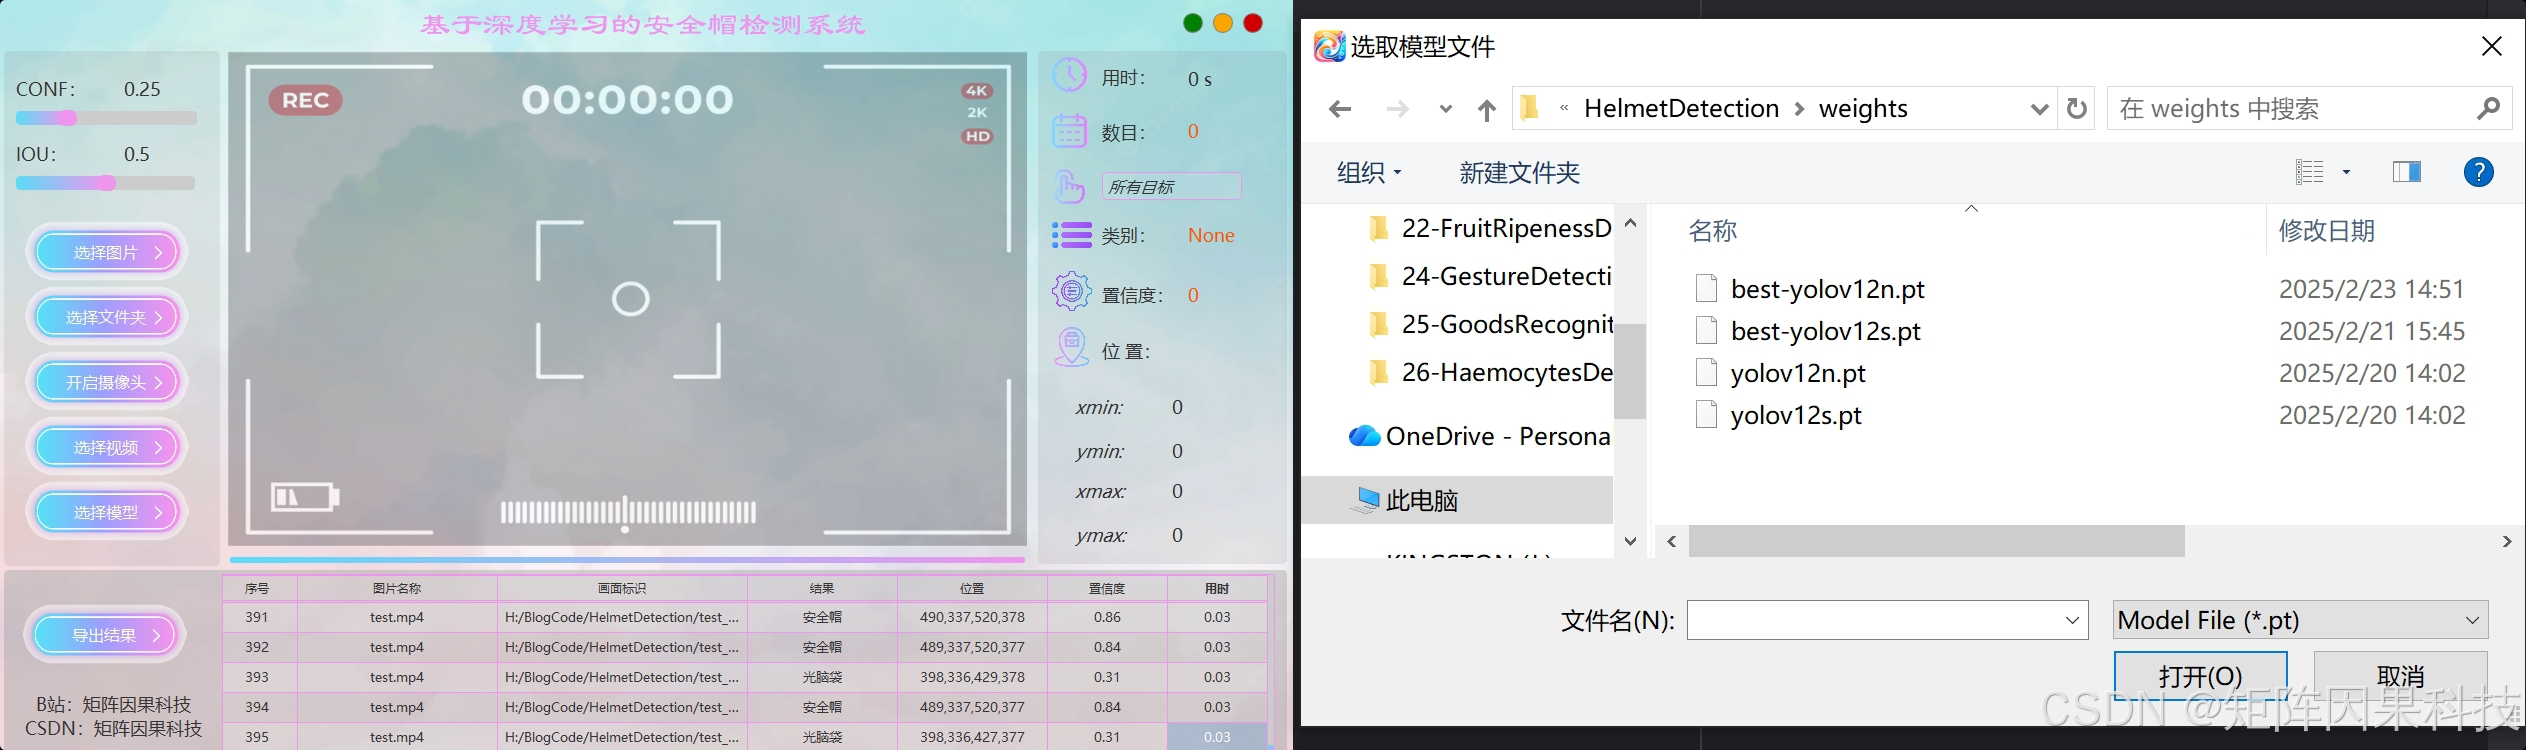
Task: Sort by 名称 column header
Action: coord(1713,231)
